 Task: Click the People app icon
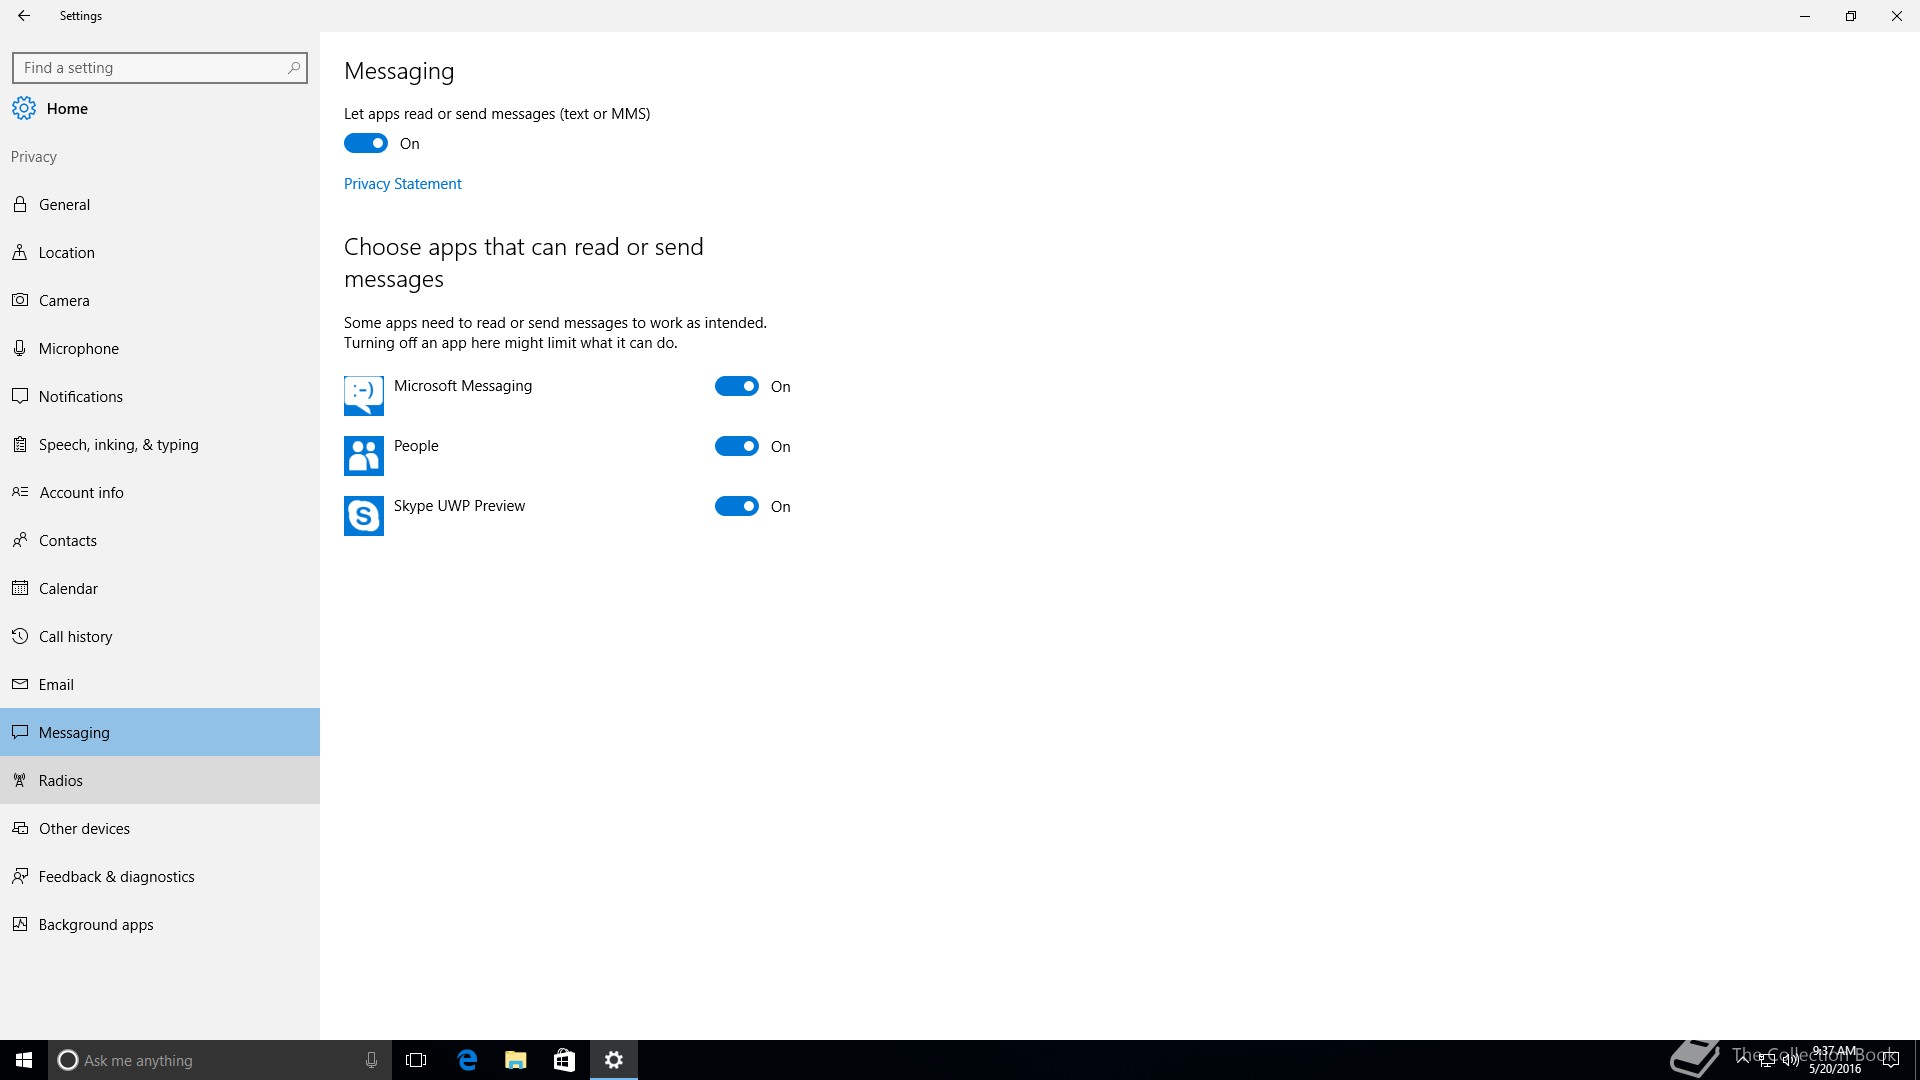point(364,456)
